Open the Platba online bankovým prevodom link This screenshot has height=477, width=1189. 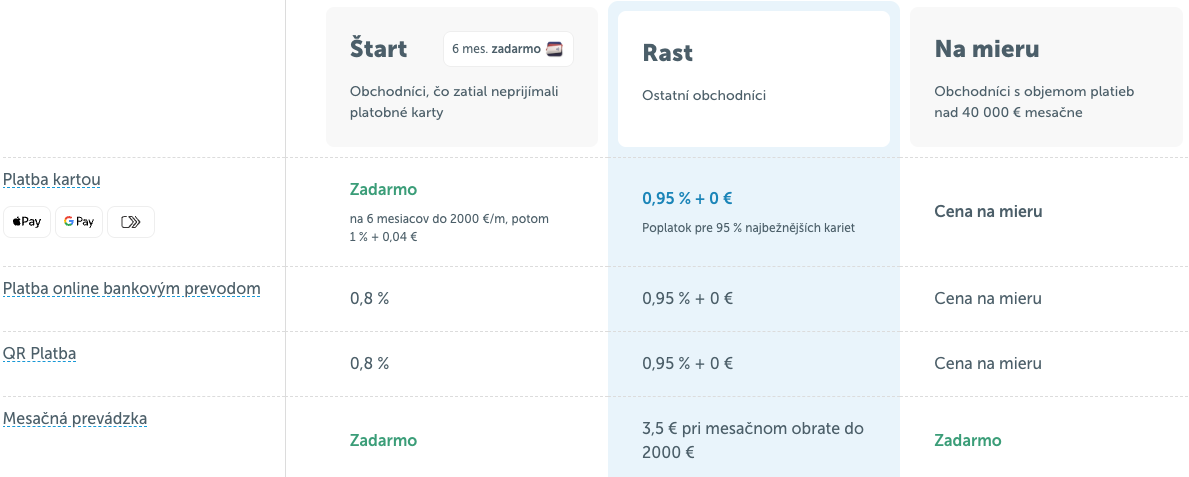point(131,289)
